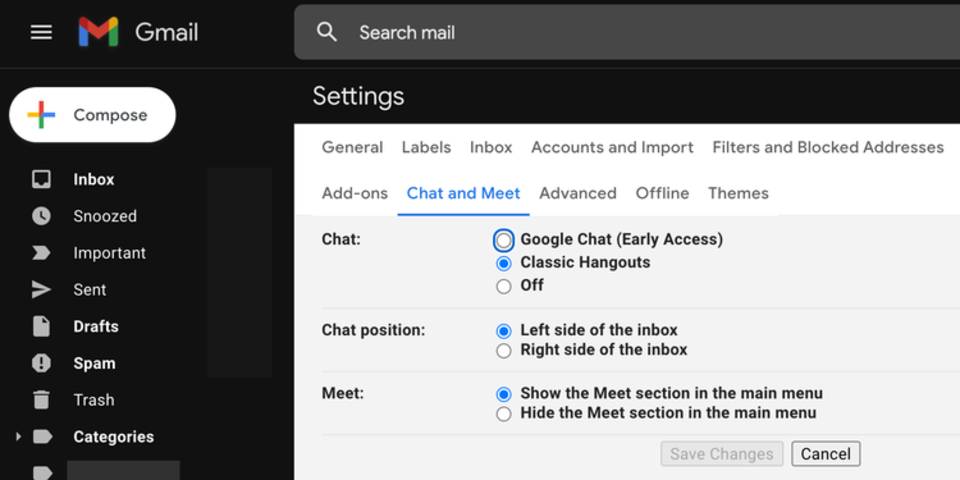
Task: Click the 'Chat position:' label
Action: (x=373, y=331)
